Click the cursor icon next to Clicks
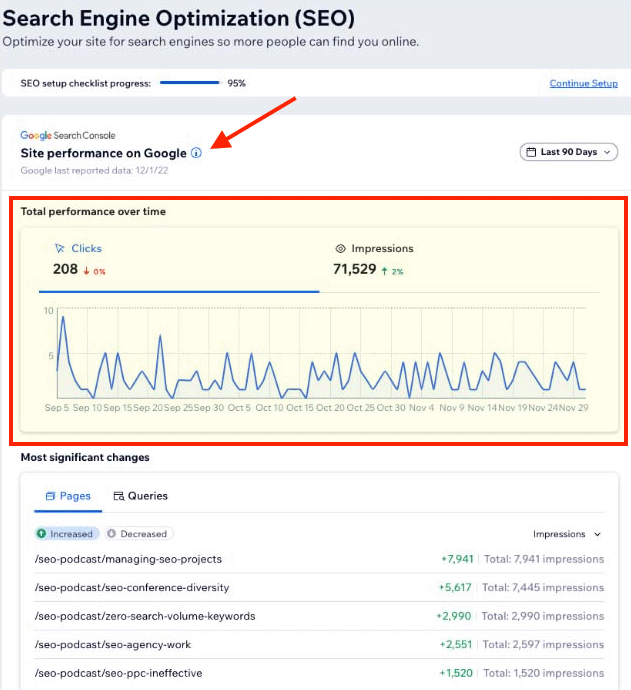This screenshot has height=690, width=631. (59, 248)
